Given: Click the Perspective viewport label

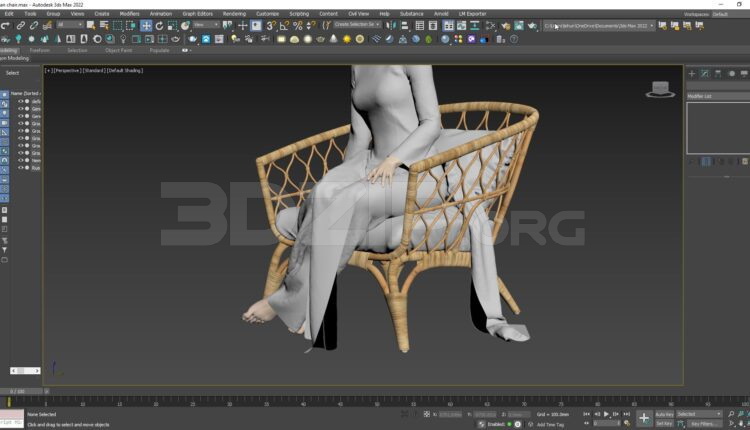Looking at the screenshot, I should 66,70.
